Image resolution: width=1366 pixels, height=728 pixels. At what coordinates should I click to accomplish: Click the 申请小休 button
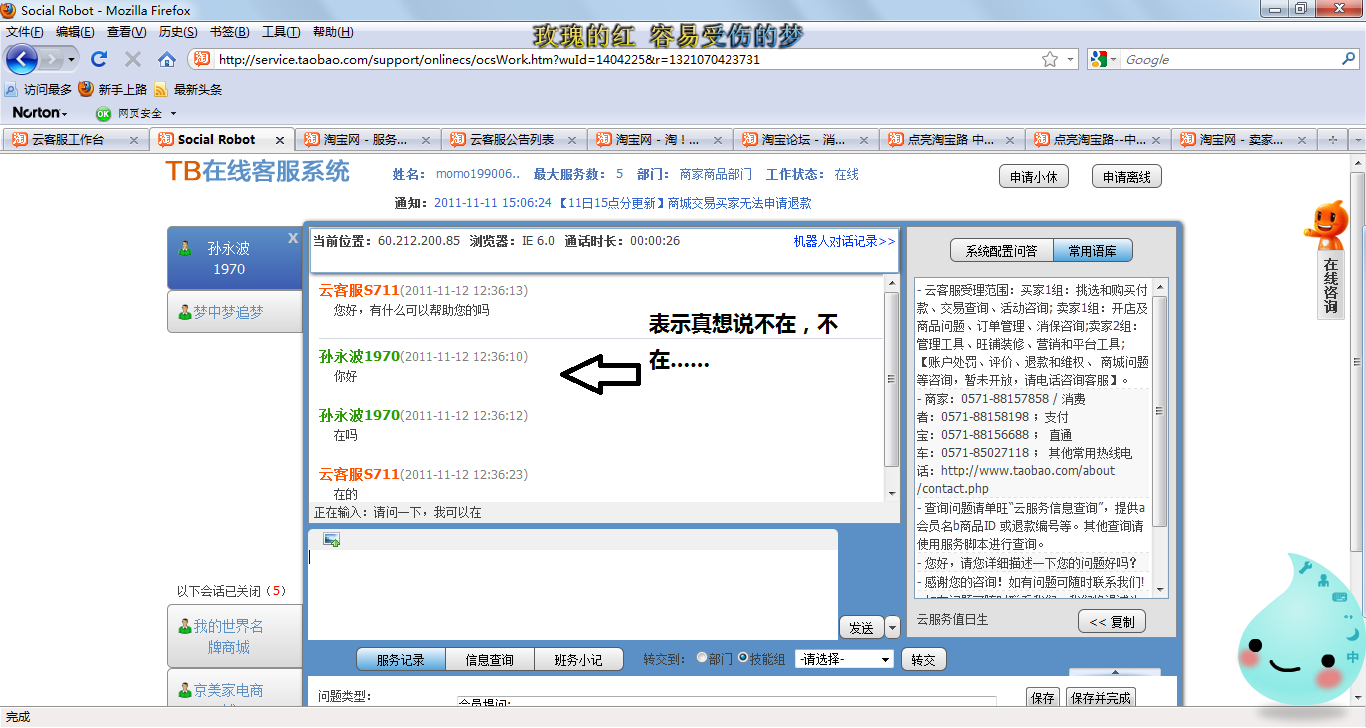[1034, 177]
